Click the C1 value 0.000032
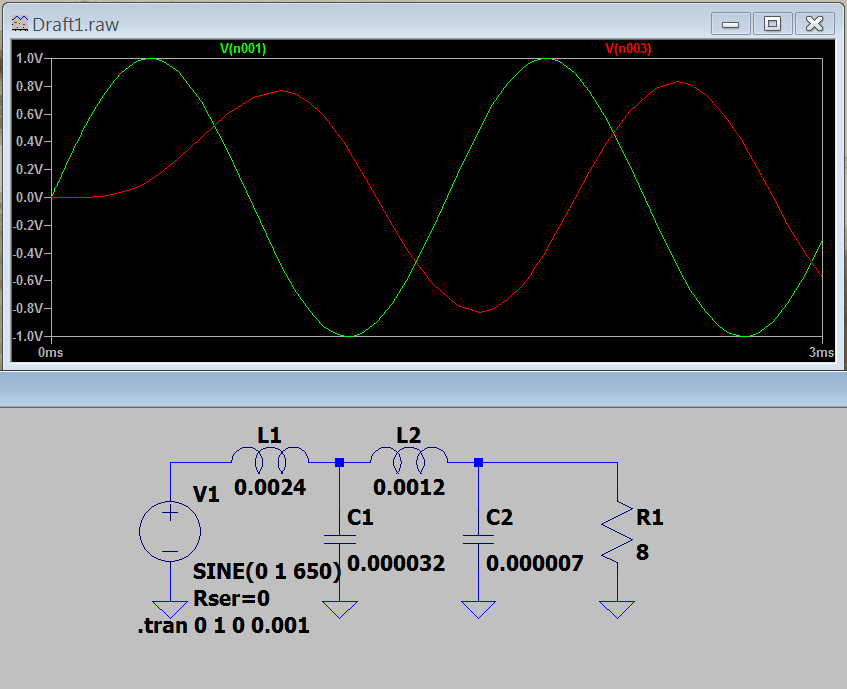Screen dimensions: 847x689 396,564
